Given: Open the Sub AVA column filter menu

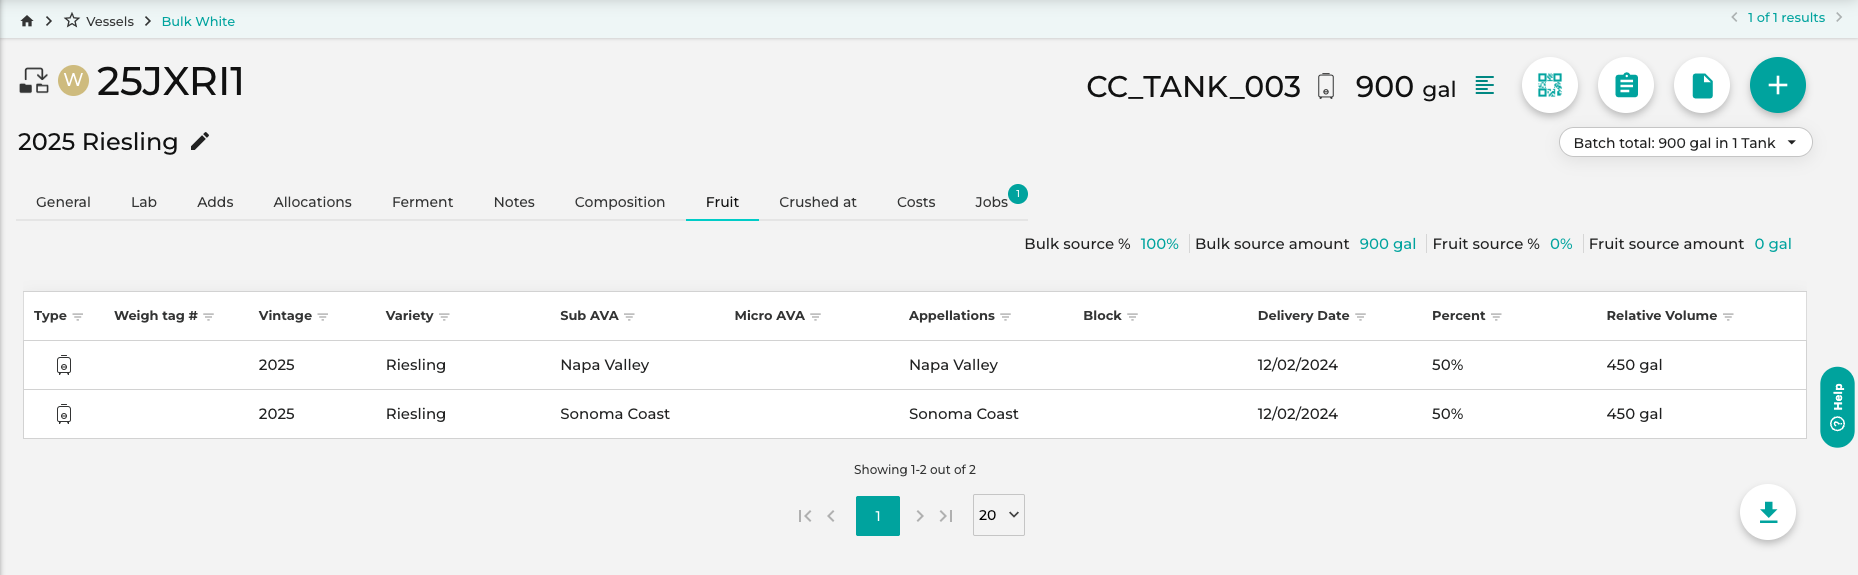Looking at the screenshot, I should pyautogui.click(x=629, y=316).
